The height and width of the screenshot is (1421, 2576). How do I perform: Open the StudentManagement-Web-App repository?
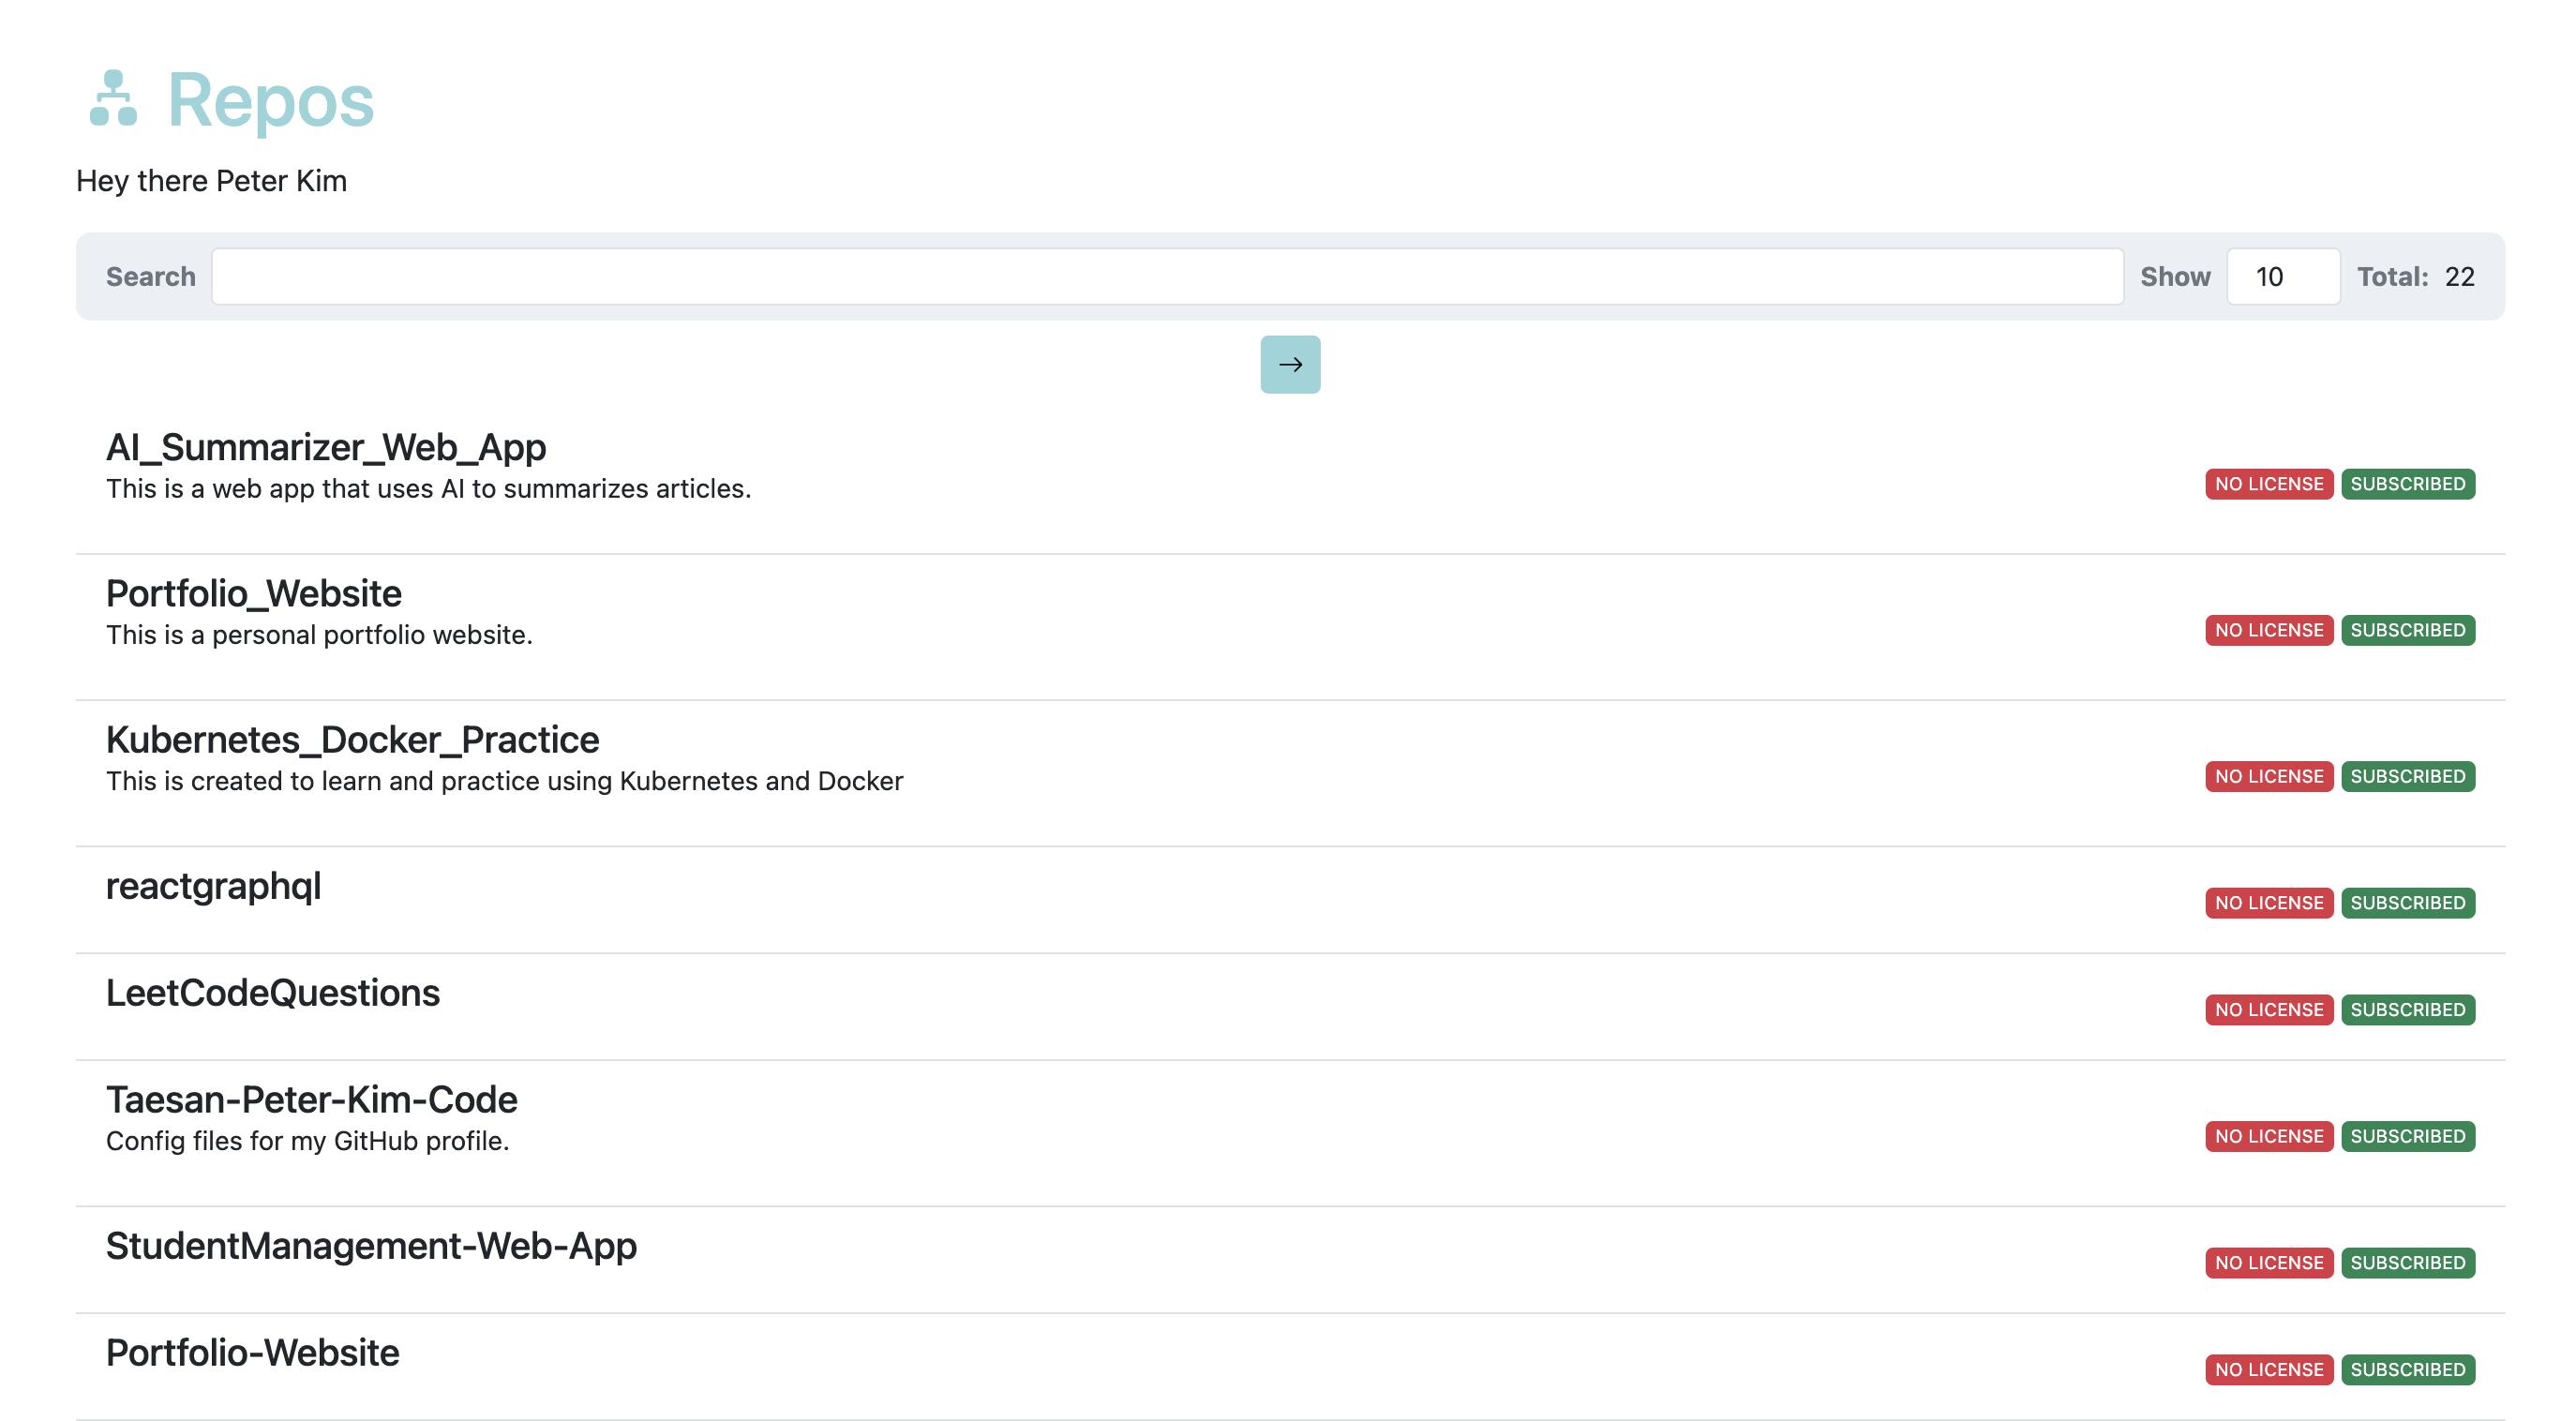click(371, 1245)
